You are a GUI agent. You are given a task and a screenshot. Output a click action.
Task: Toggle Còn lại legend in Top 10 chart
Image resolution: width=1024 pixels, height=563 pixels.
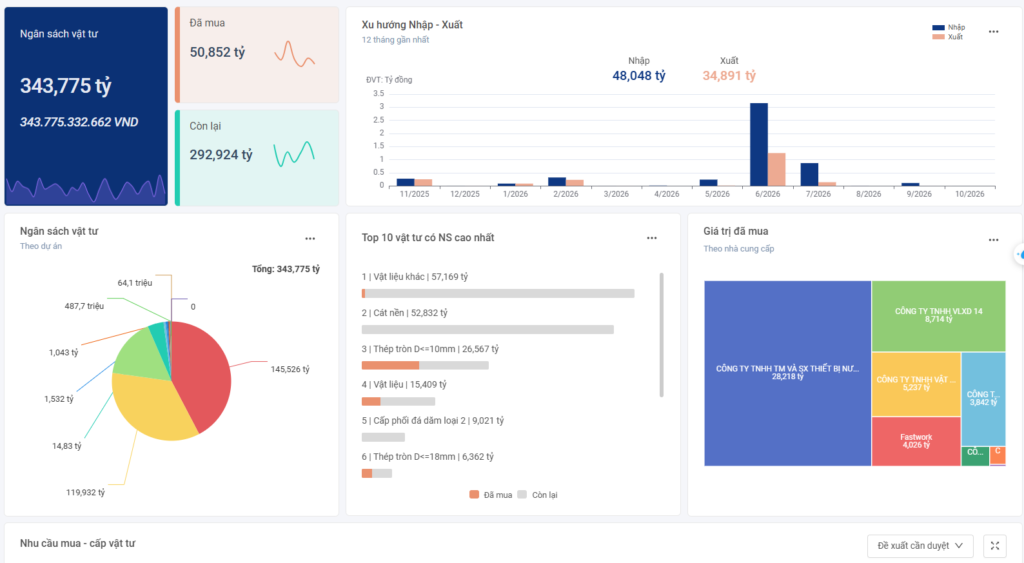(537, 494)
